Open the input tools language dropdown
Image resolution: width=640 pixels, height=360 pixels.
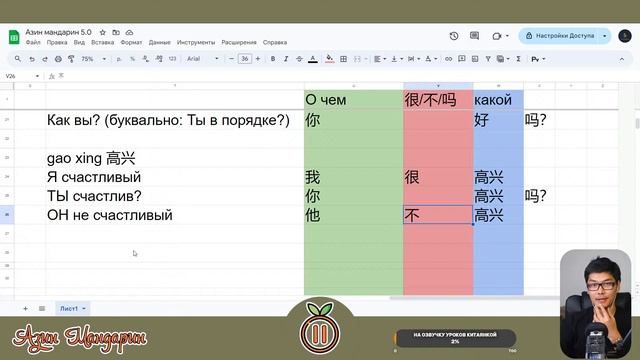point(538,59)
